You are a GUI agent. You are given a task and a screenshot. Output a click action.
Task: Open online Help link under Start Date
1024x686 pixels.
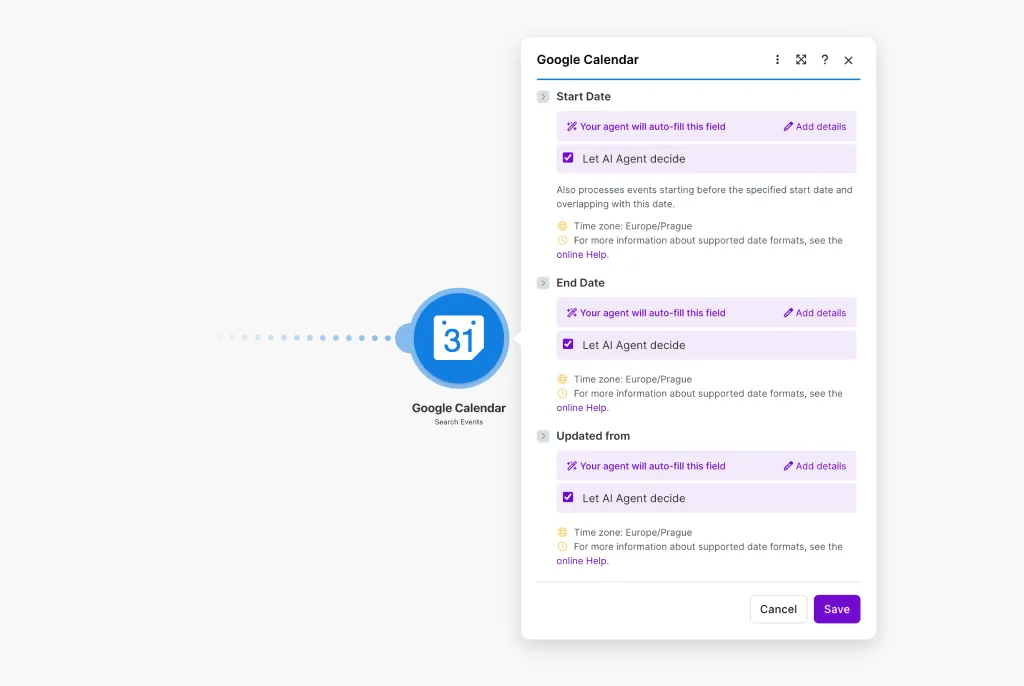tap(581, 255)
